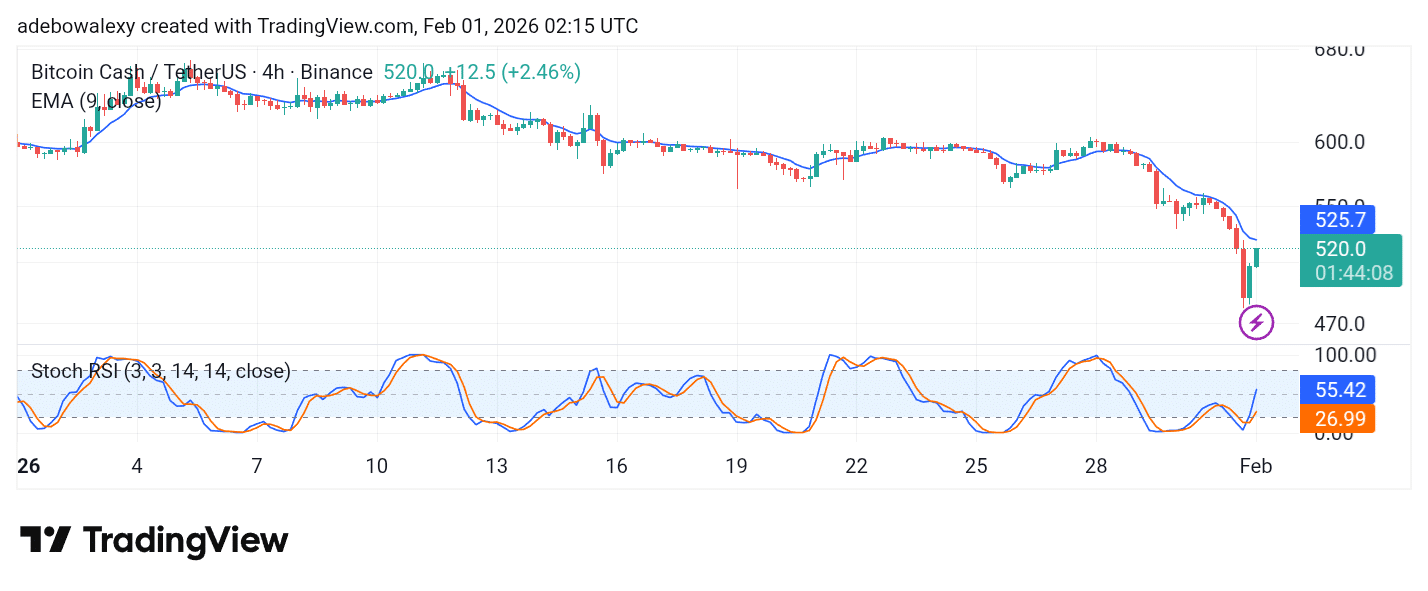Toggle the Stoch RSI indicator visibility
The image size is (1428, 591).
[x=160, y=371]
